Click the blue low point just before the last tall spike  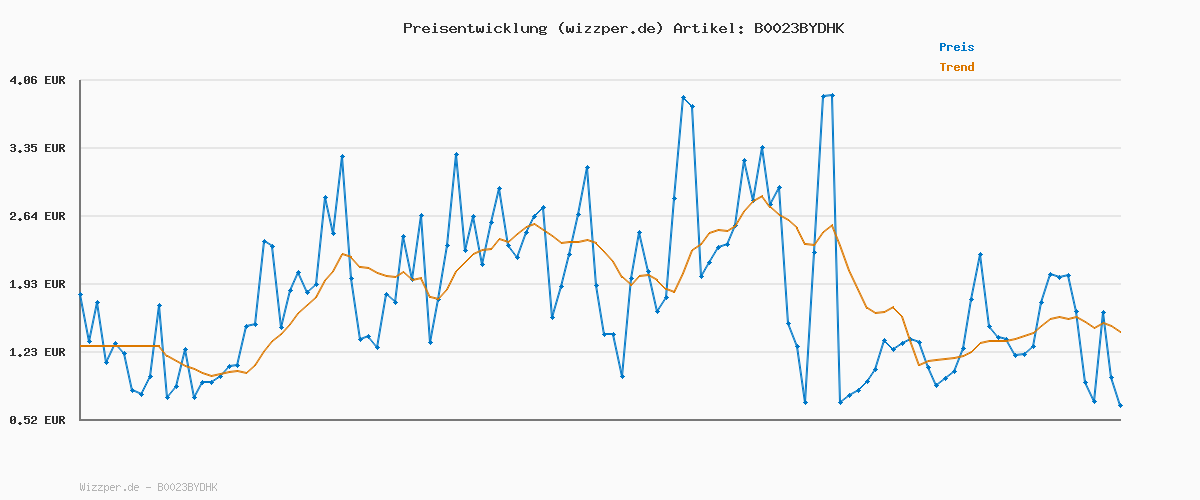pyautogui.click(x=805, y=402)
